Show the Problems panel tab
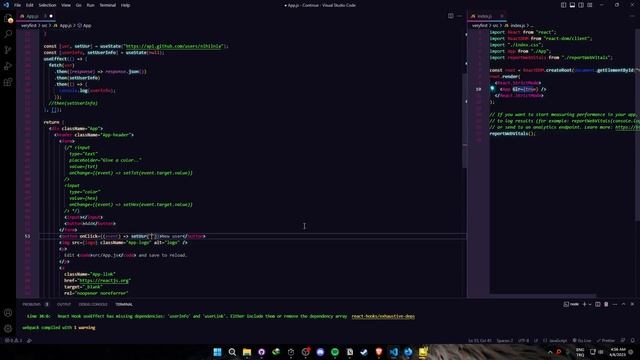 (32, 304)
